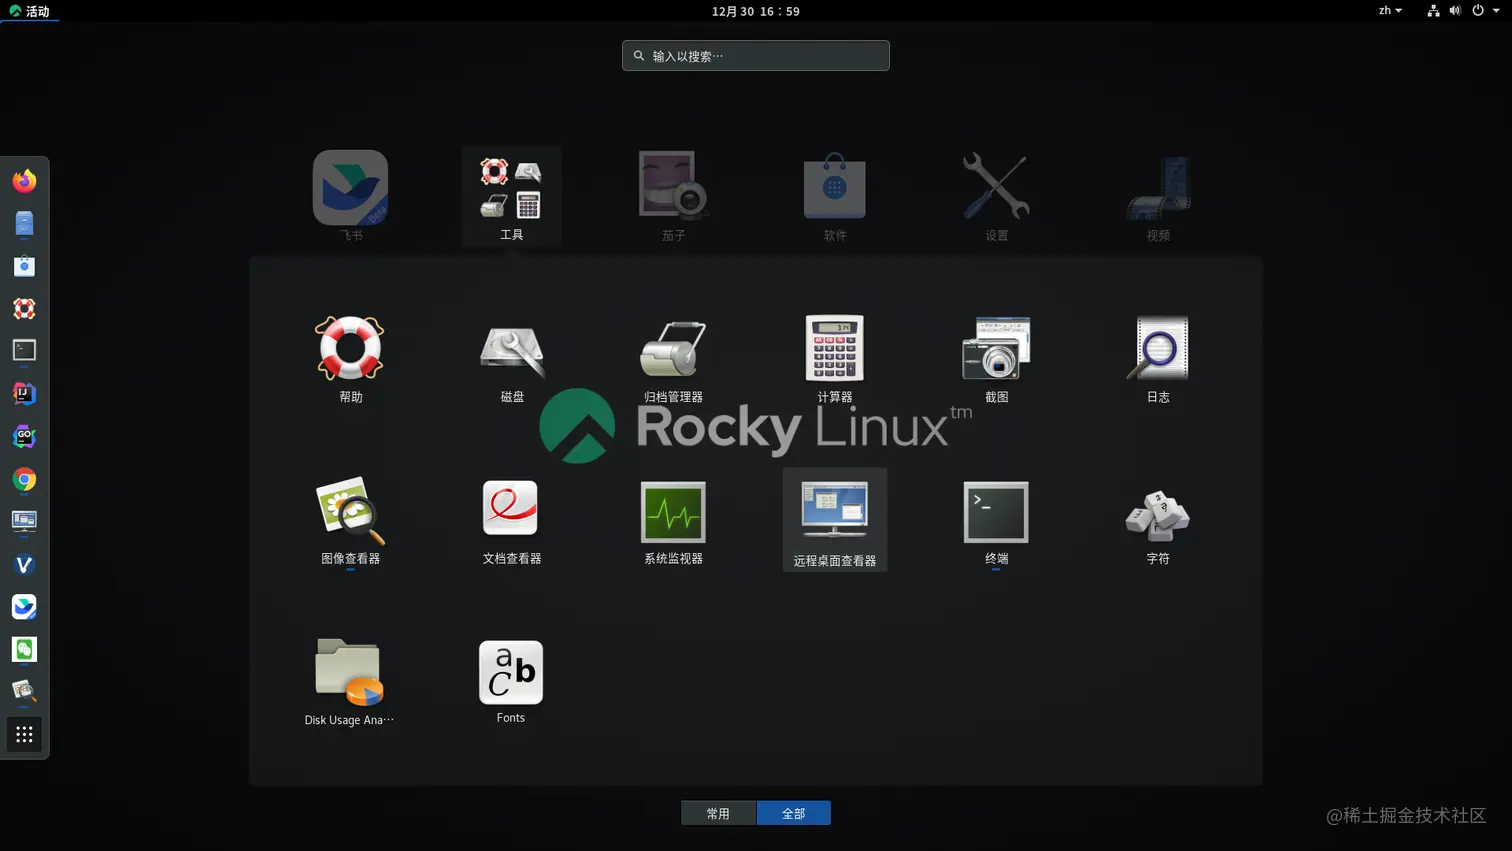Open the blue V app in the dock
Viewport: 1512px width, 851px height.
click(x=24, y=564)
